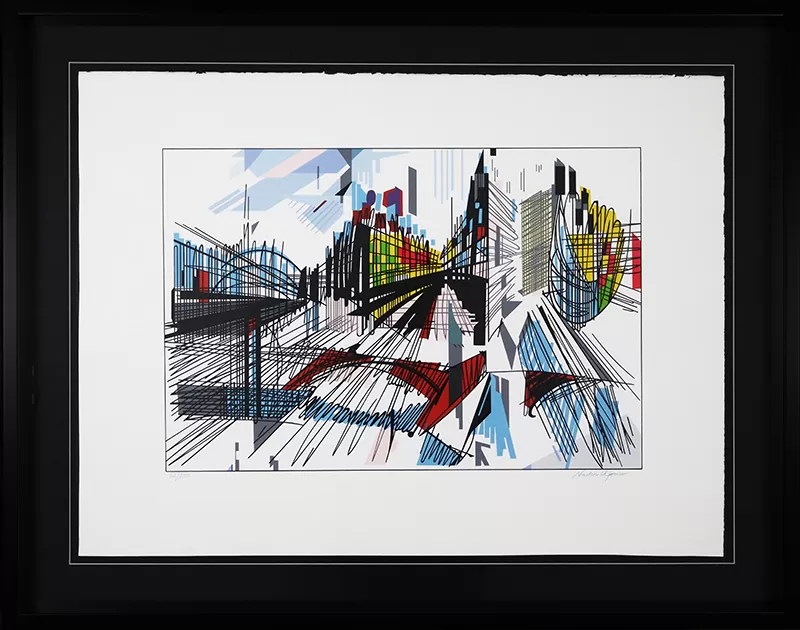Click the black mat left of the paper

click(x=40, y=315)
